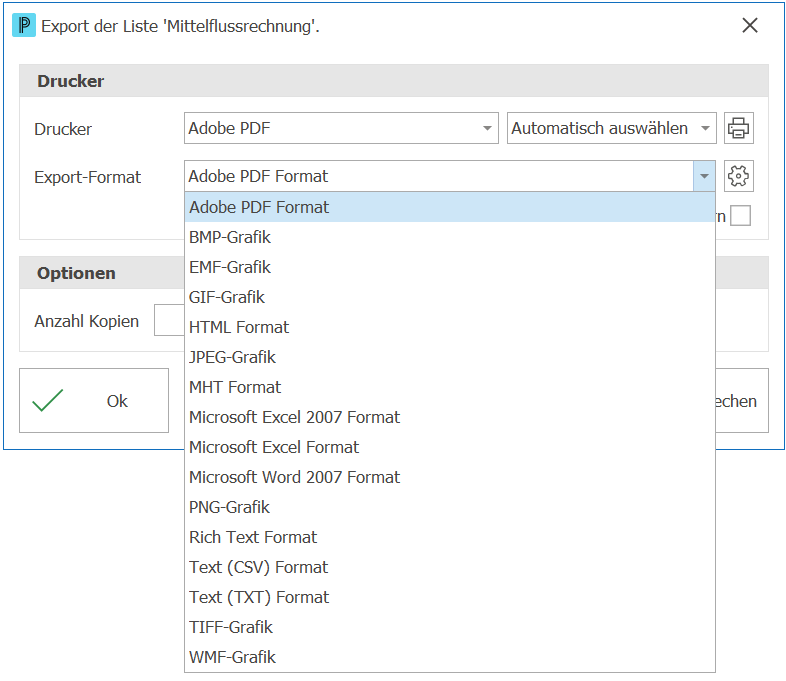Select 'Microsoft Excel 2007 Format'
Image resolution: width=786 pixels, height=681 pixels.
coord(450,417)
